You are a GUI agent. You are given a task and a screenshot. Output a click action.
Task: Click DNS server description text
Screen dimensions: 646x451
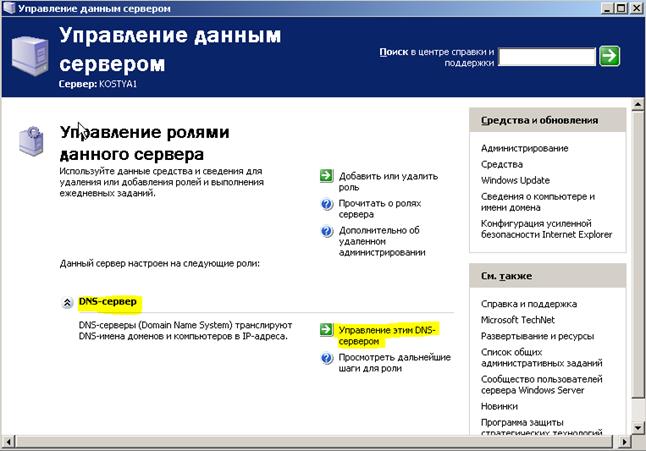[x=185, y=331]
